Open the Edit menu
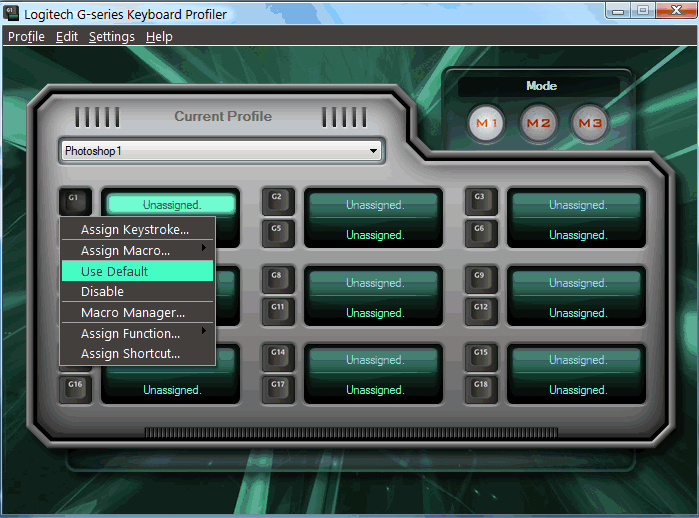699x518 pixels. coord(67,37)
